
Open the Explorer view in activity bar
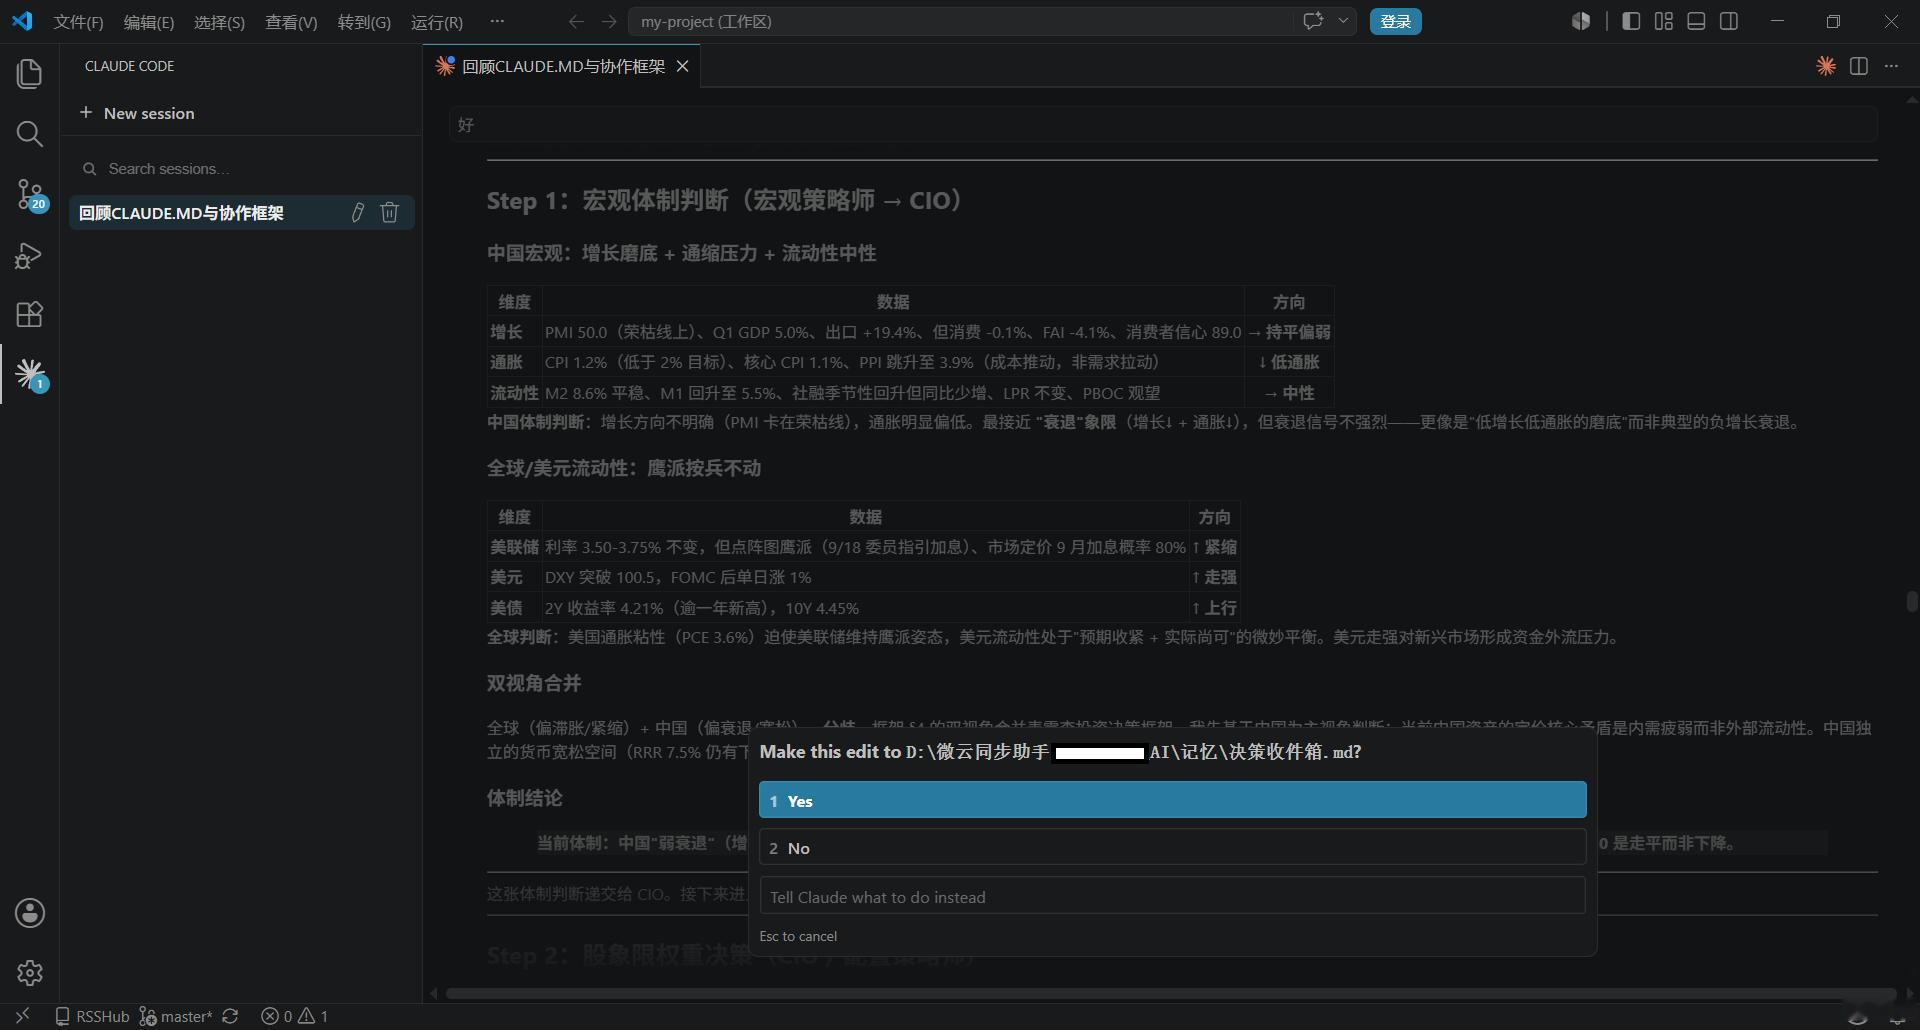click(x=29, y=74)
